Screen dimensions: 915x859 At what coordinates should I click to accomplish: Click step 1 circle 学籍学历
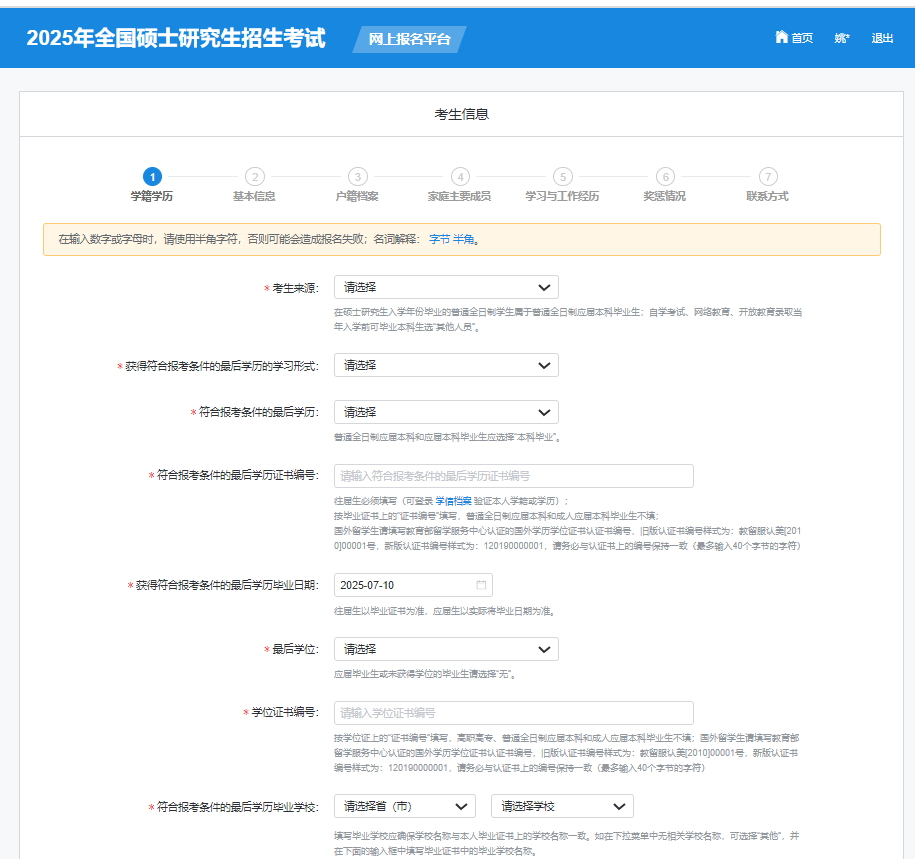[151, 176]
